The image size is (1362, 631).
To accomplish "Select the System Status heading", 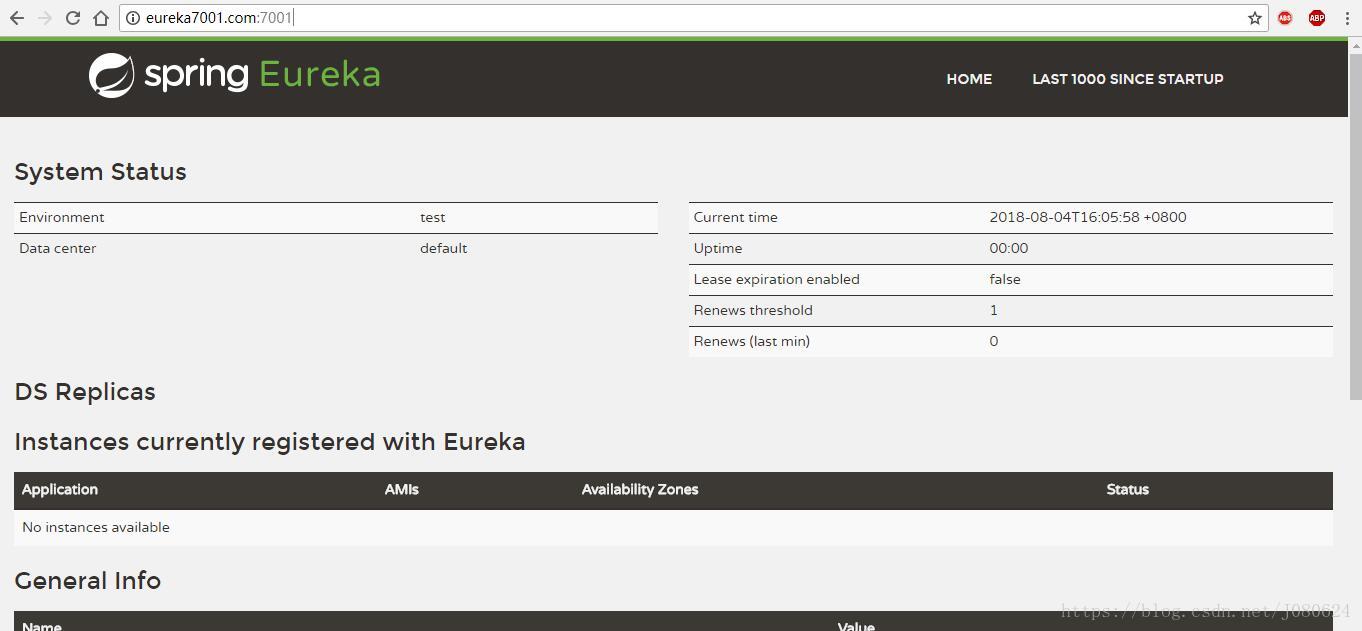I will click(x=101, y=172).
